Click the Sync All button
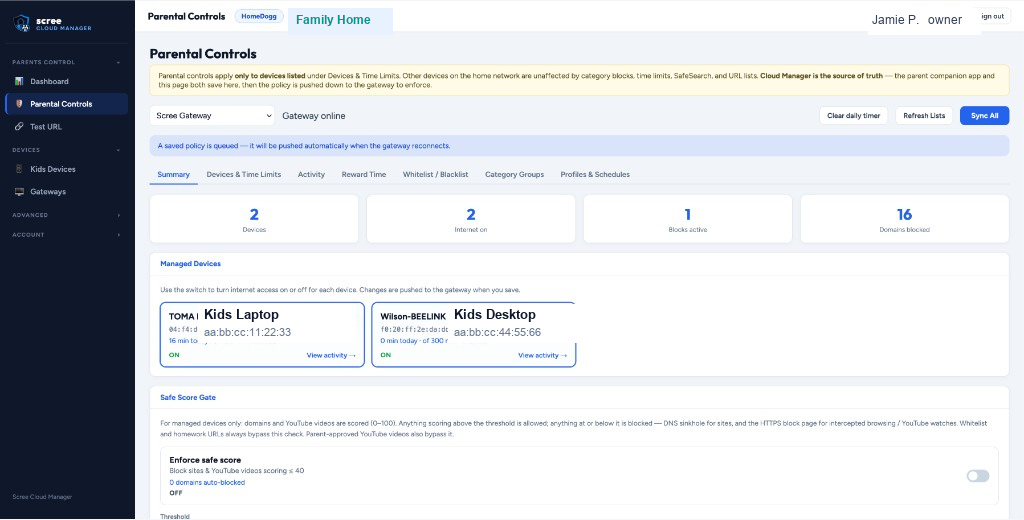The height and width of the screenshot is (520, 1024). click(984, 116)
